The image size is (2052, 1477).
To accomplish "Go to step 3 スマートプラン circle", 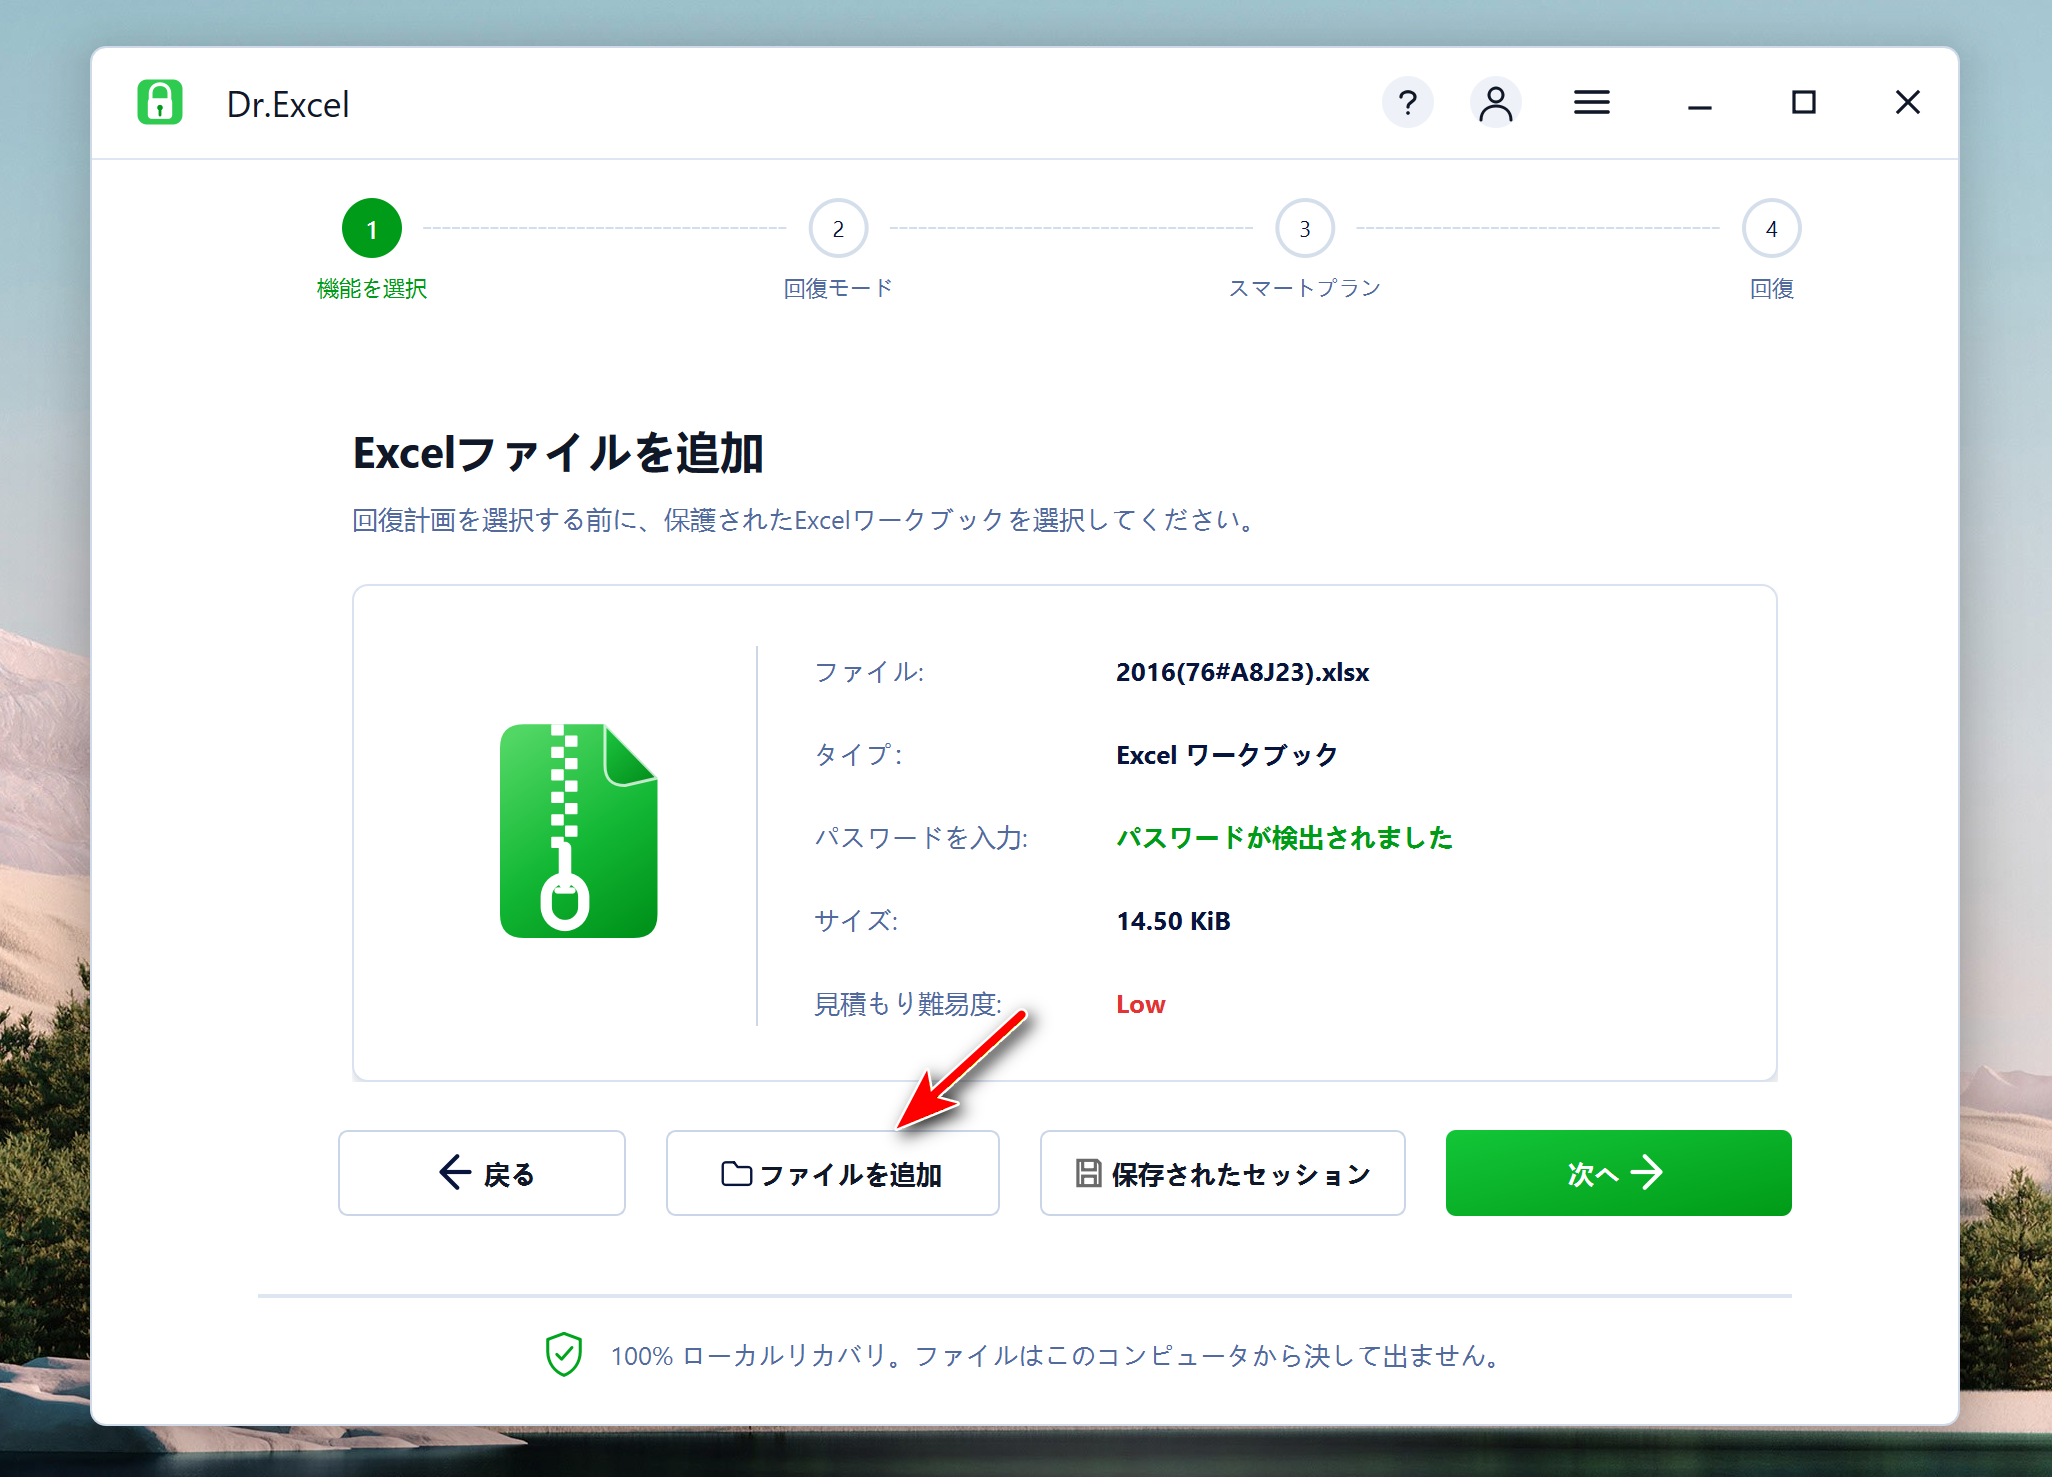I will tap(1305, 229).
